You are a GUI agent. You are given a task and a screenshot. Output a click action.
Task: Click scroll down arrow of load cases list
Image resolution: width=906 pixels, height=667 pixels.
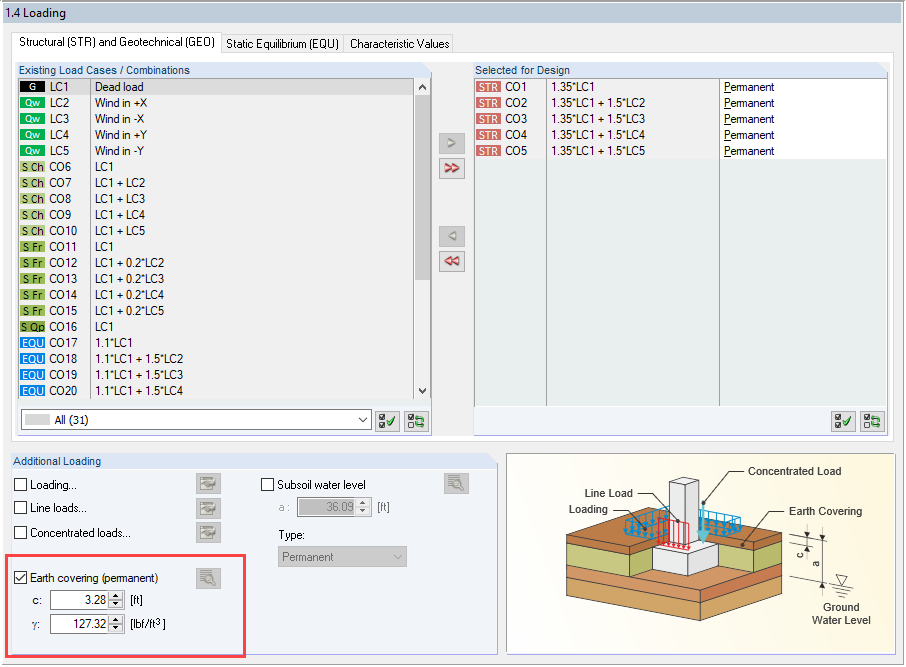[422, 391]
